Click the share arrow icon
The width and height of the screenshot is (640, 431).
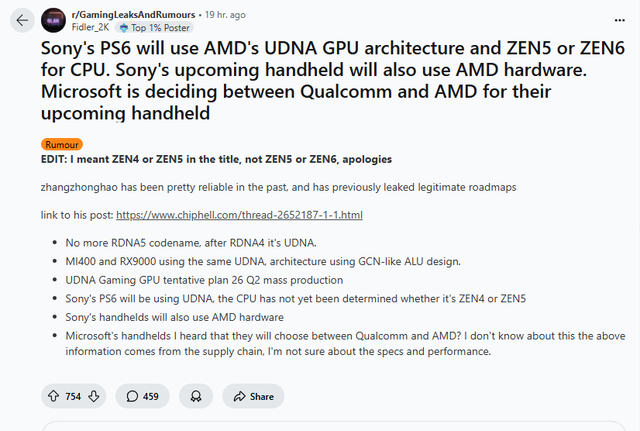239,396
